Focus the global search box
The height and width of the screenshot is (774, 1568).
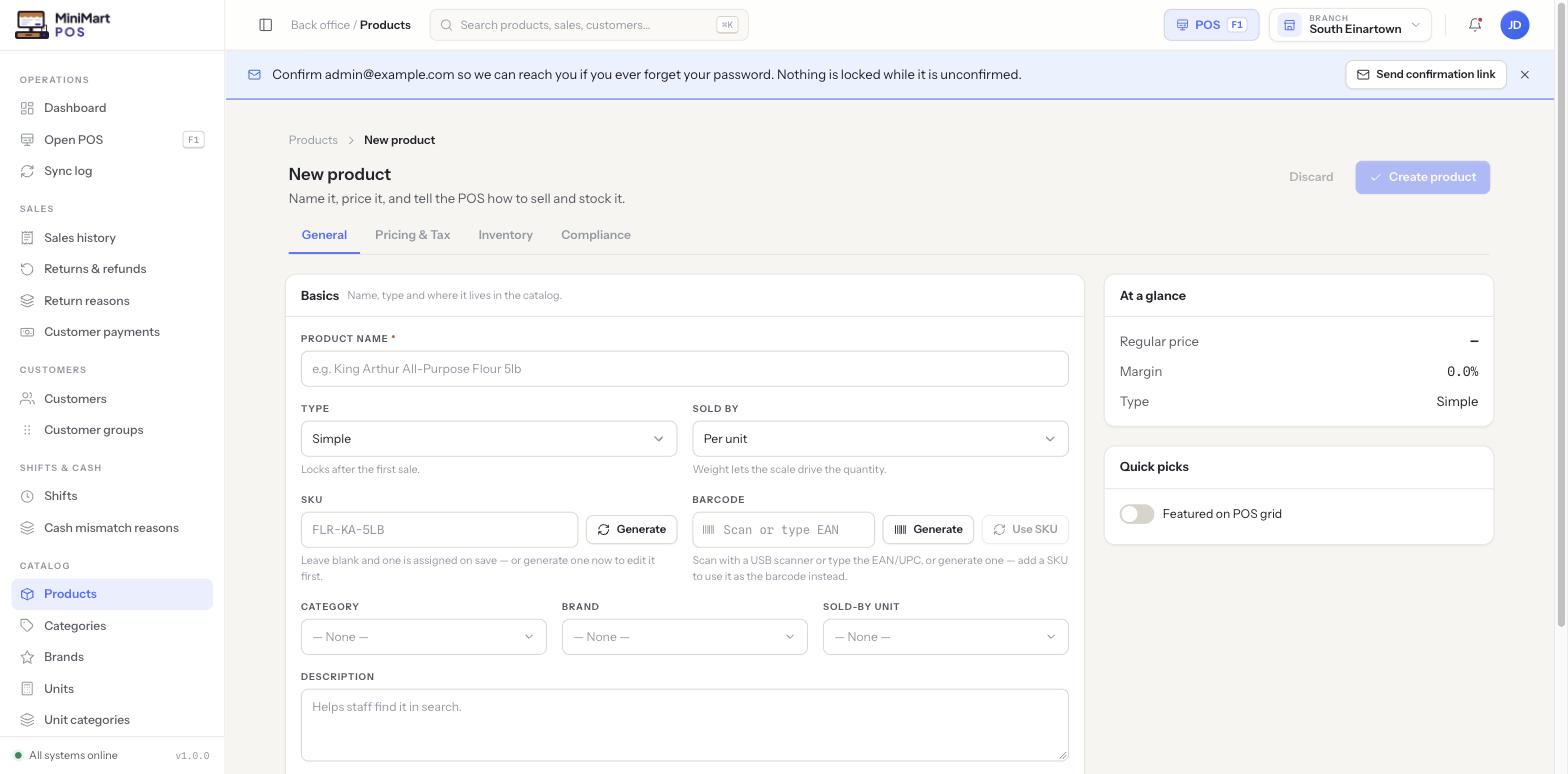[589, 25]
